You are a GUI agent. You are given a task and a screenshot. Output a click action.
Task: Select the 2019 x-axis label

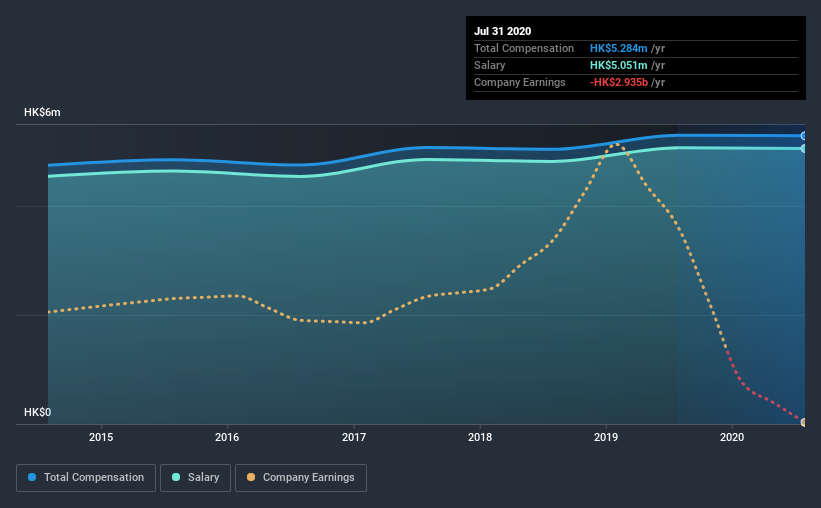coord(606,437)
